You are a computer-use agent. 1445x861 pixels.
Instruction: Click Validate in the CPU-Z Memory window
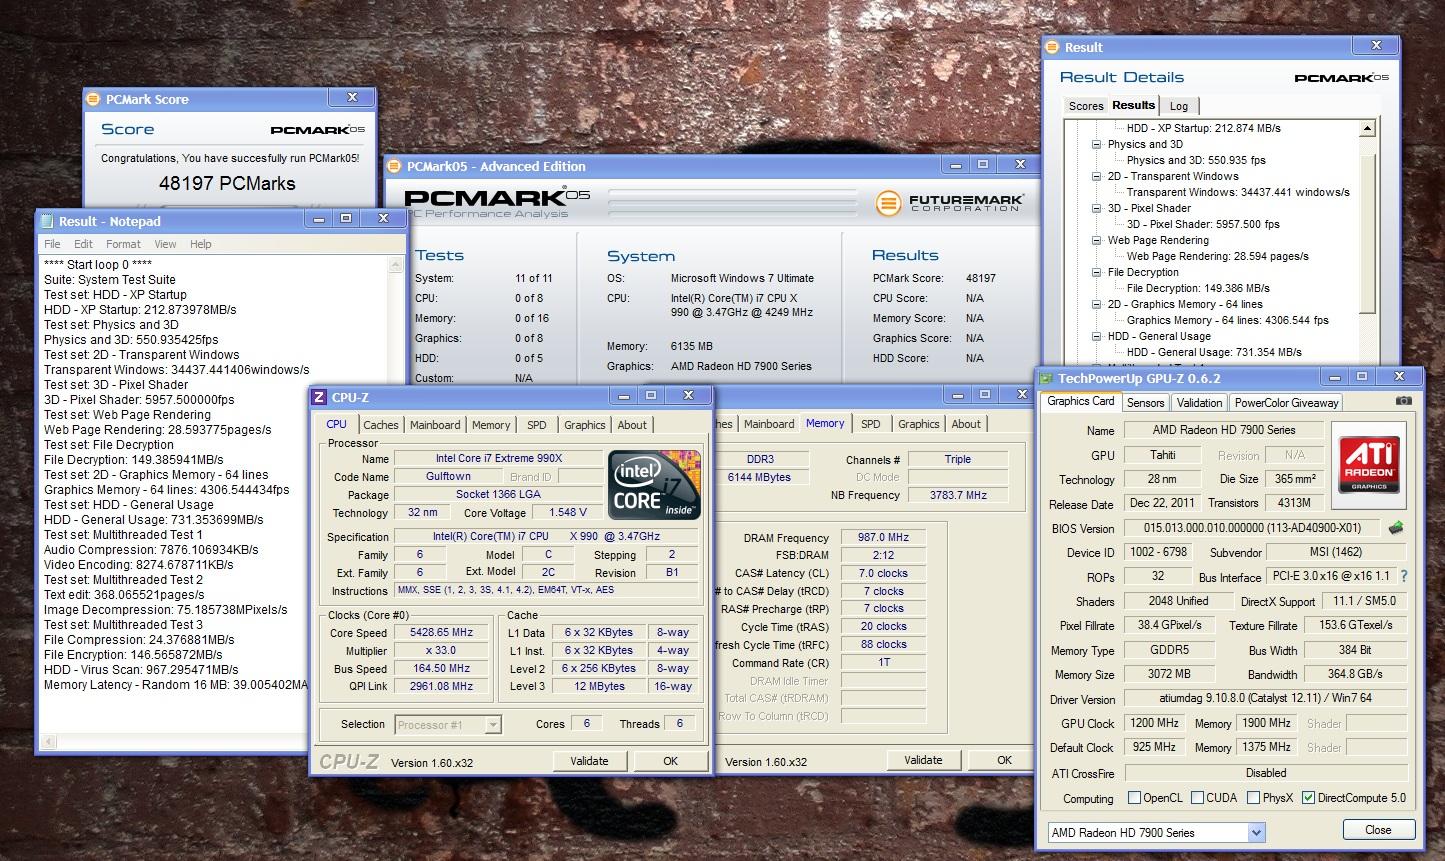[x=923, y=760]
